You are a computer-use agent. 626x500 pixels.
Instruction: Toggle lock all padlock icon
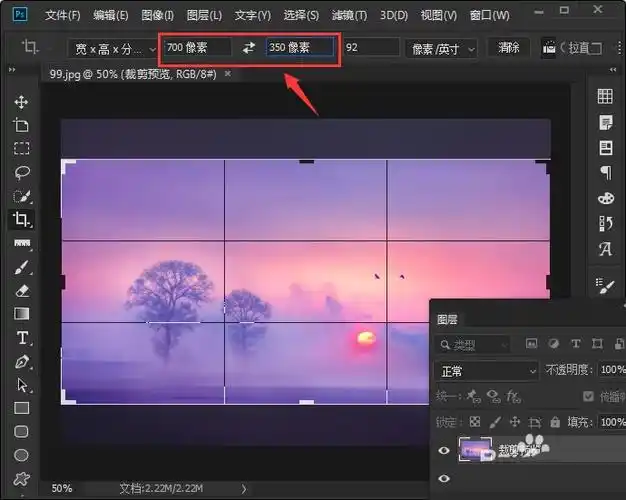click(x=555, y=422)
